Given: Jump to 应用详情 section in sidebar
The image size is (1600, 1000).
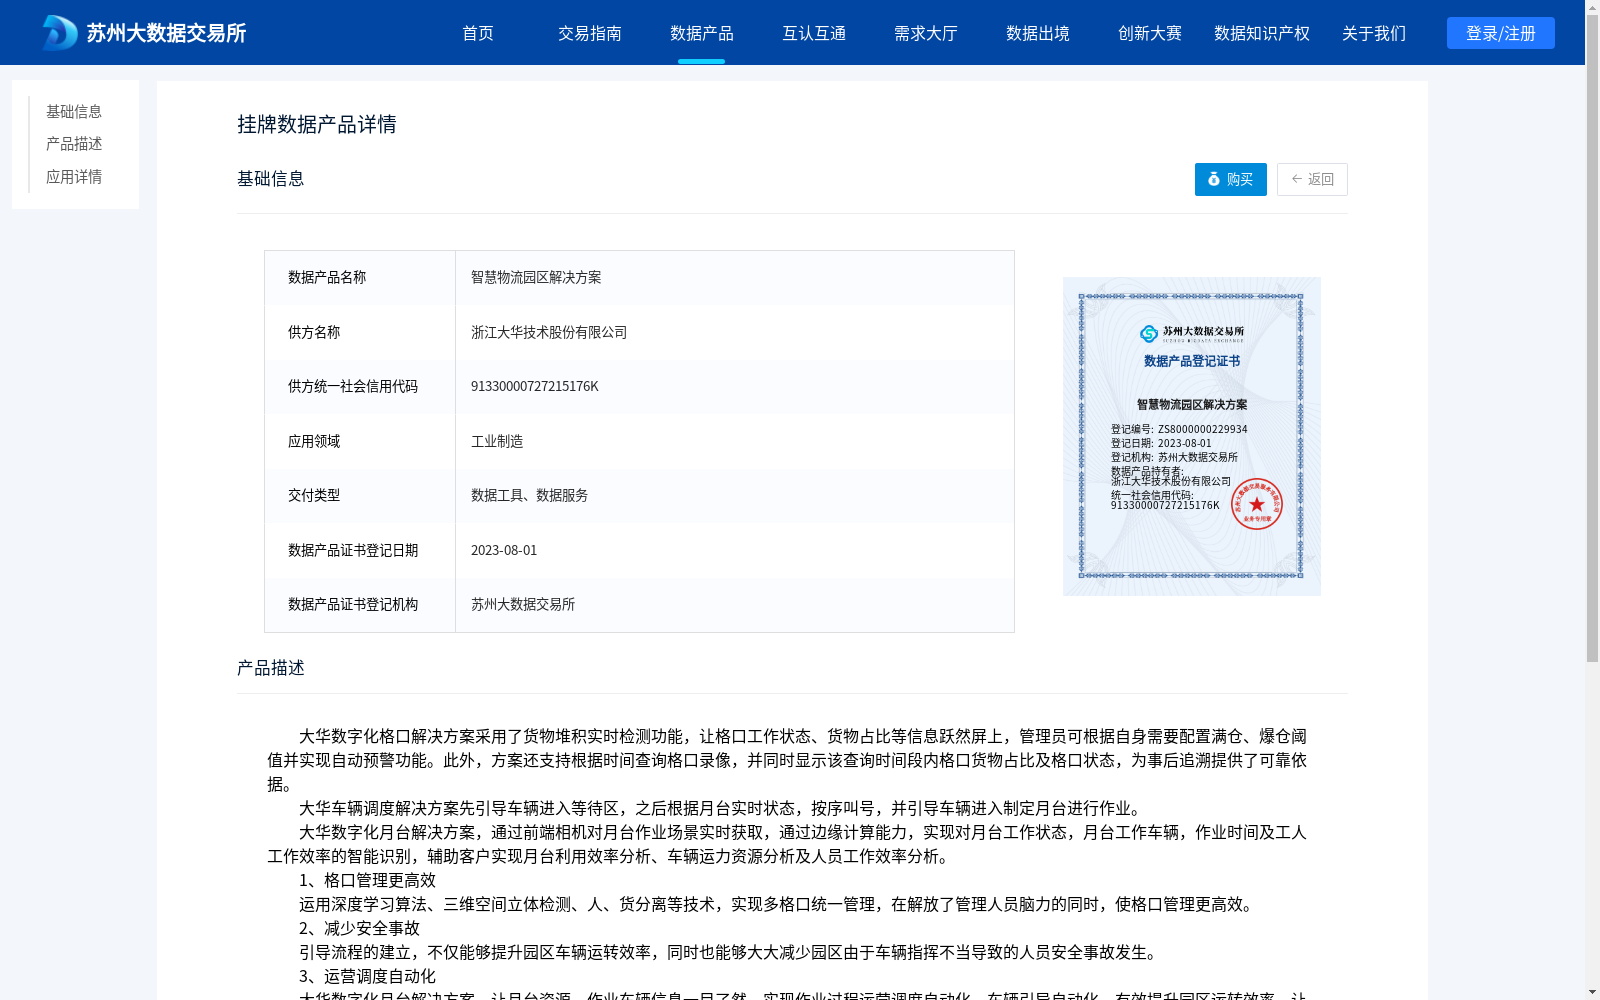Looking at the screenshot, I should [x=74, y=177].
